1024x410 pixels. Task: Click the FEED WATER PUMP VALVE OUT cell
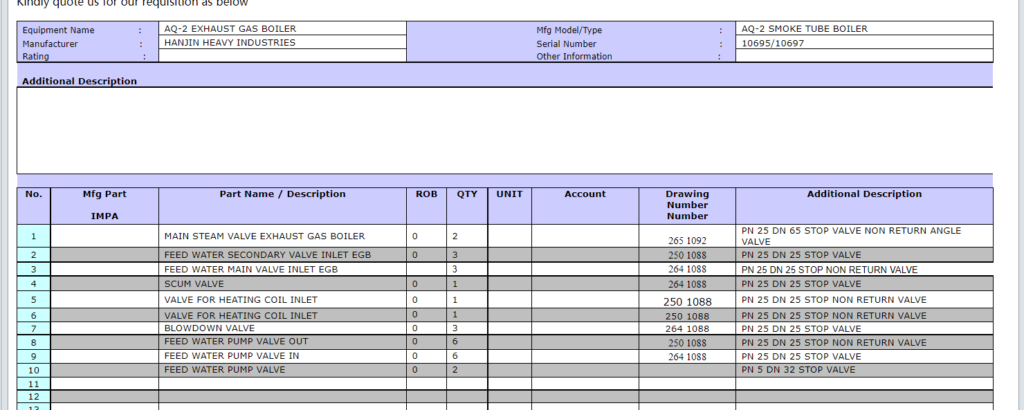pyautogui.click(x=282, y=342)
